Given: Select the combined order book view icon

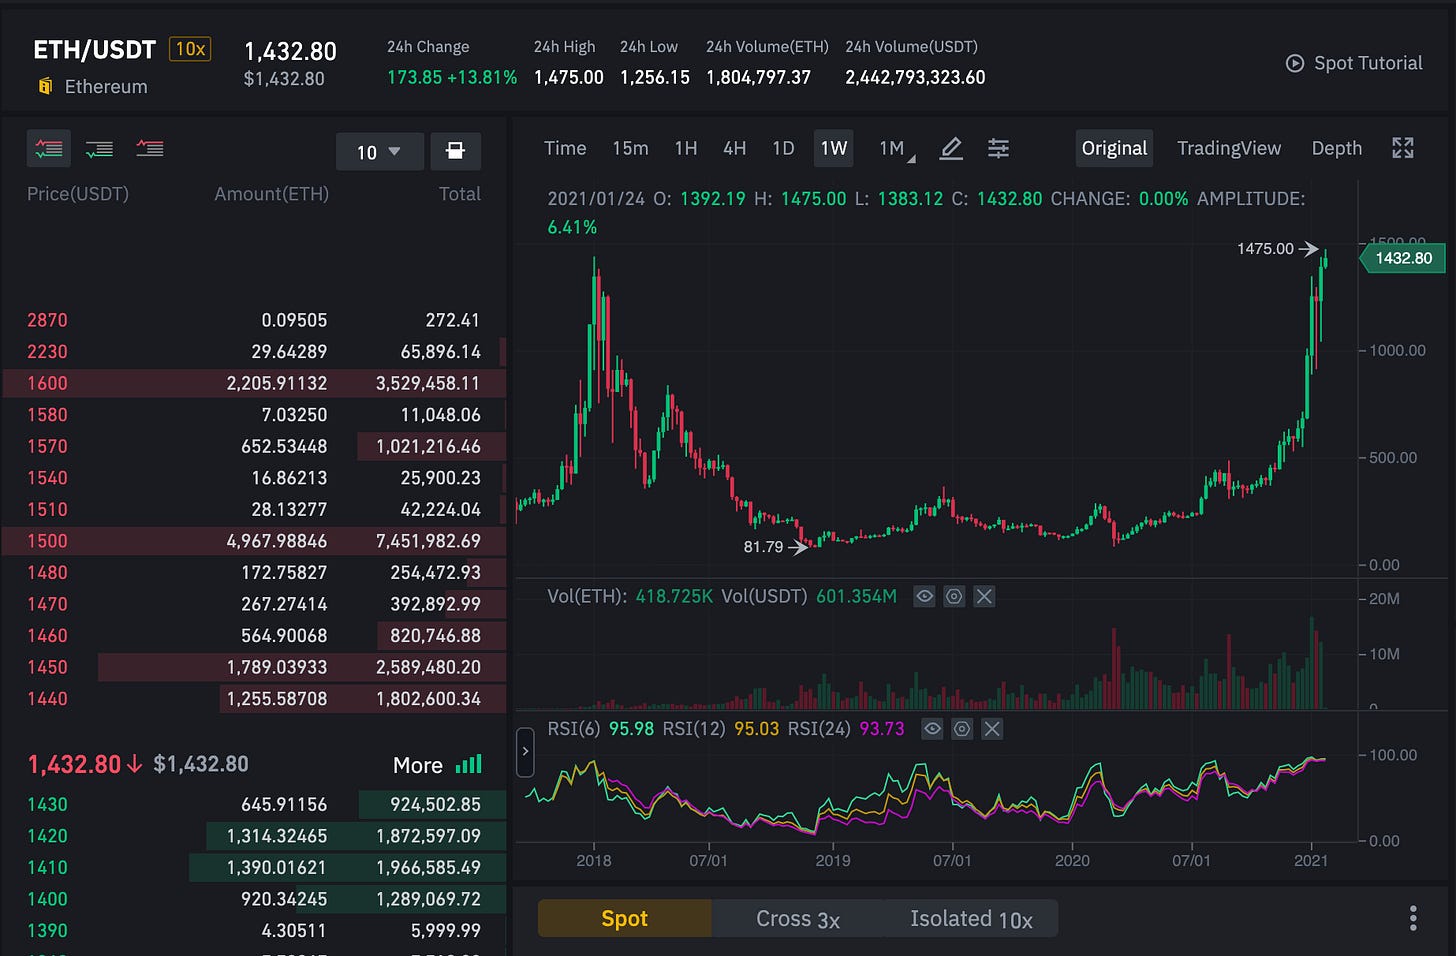Looking at the screenshot, I should (x=49, y=149).
